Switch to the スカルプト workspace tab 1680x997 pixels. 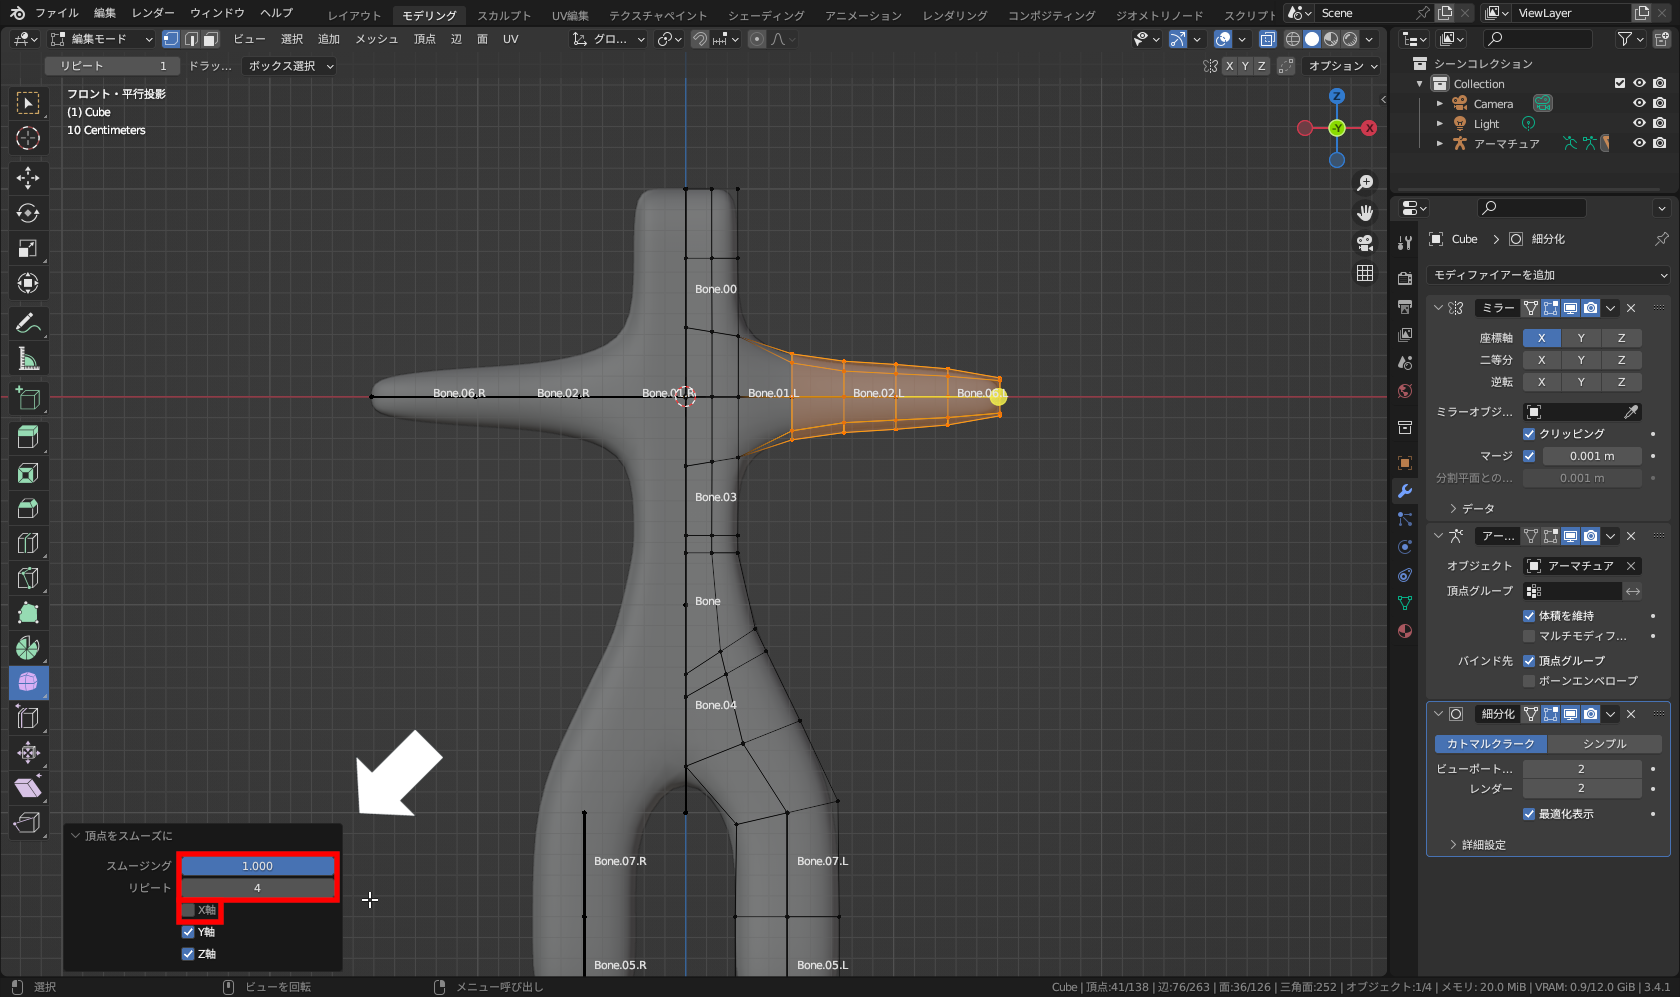503,15
